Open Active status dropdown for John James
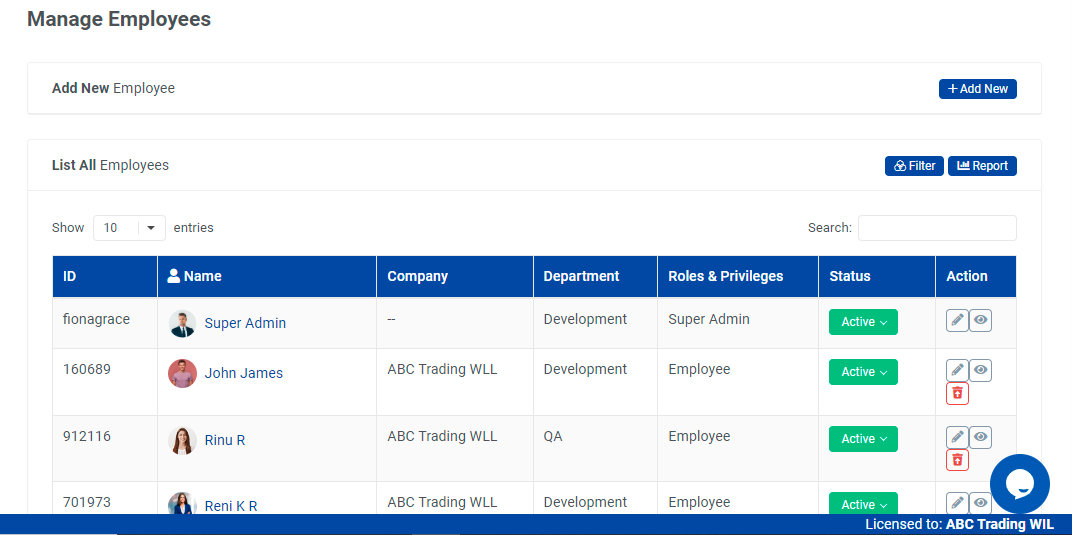The width and height of the screenshot is (1072, 535). (x=863, y=372)
